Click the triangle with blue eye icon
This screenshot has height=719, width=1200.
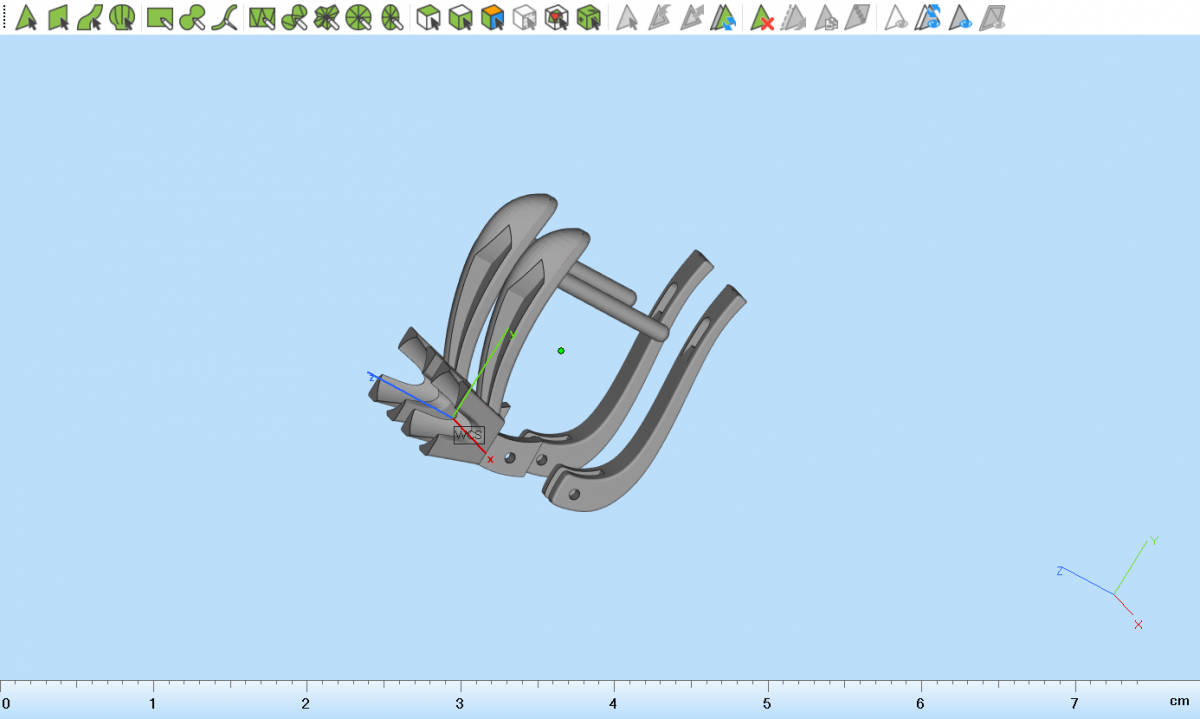coord(961,17)
